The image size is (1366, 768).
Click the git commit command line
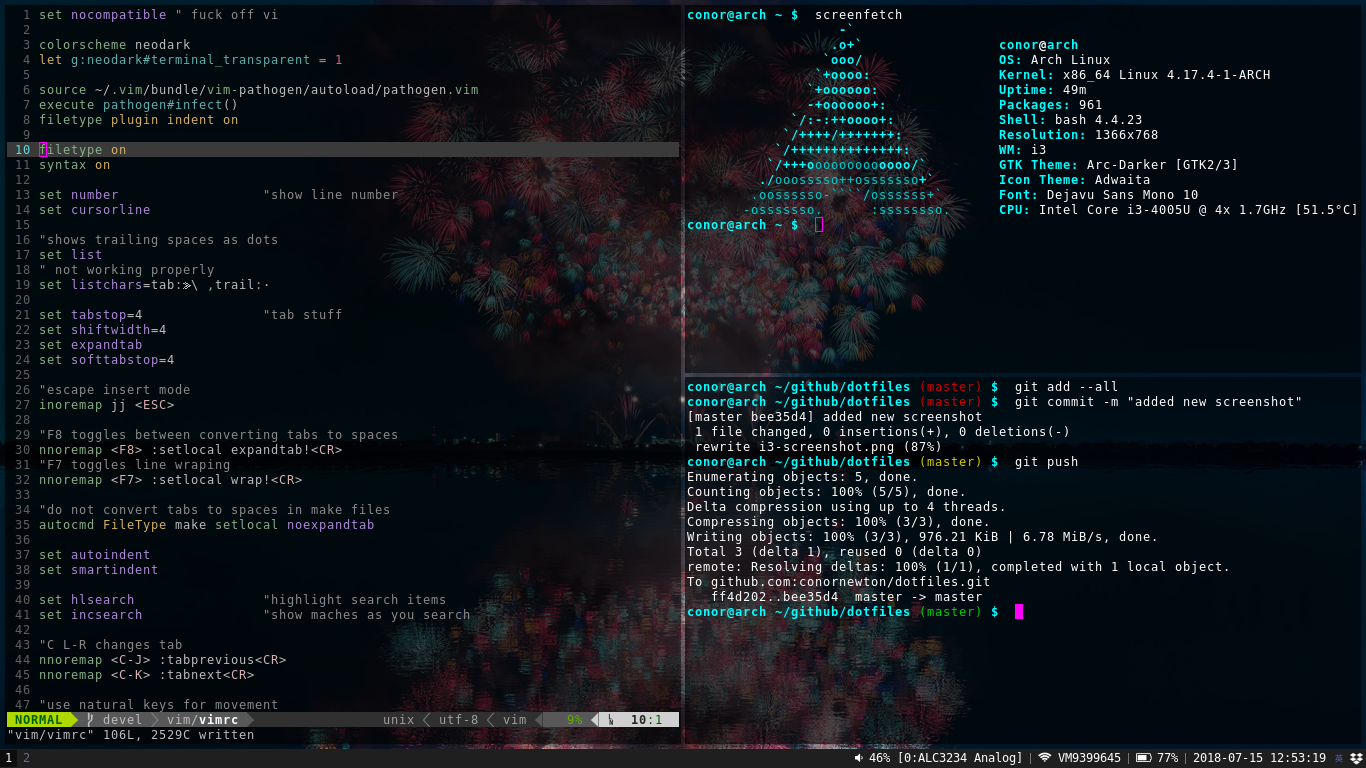(x=1158, y=402)
